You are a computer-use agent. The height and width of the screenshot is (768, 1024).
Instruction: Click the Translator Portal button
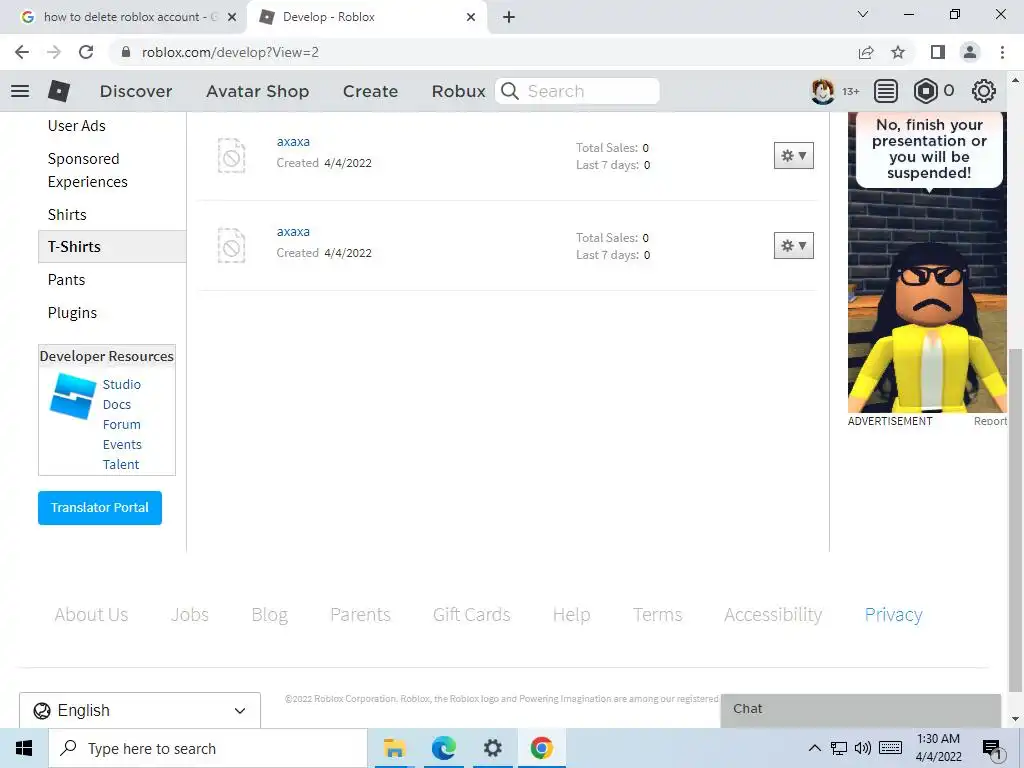tap(100, 508)
